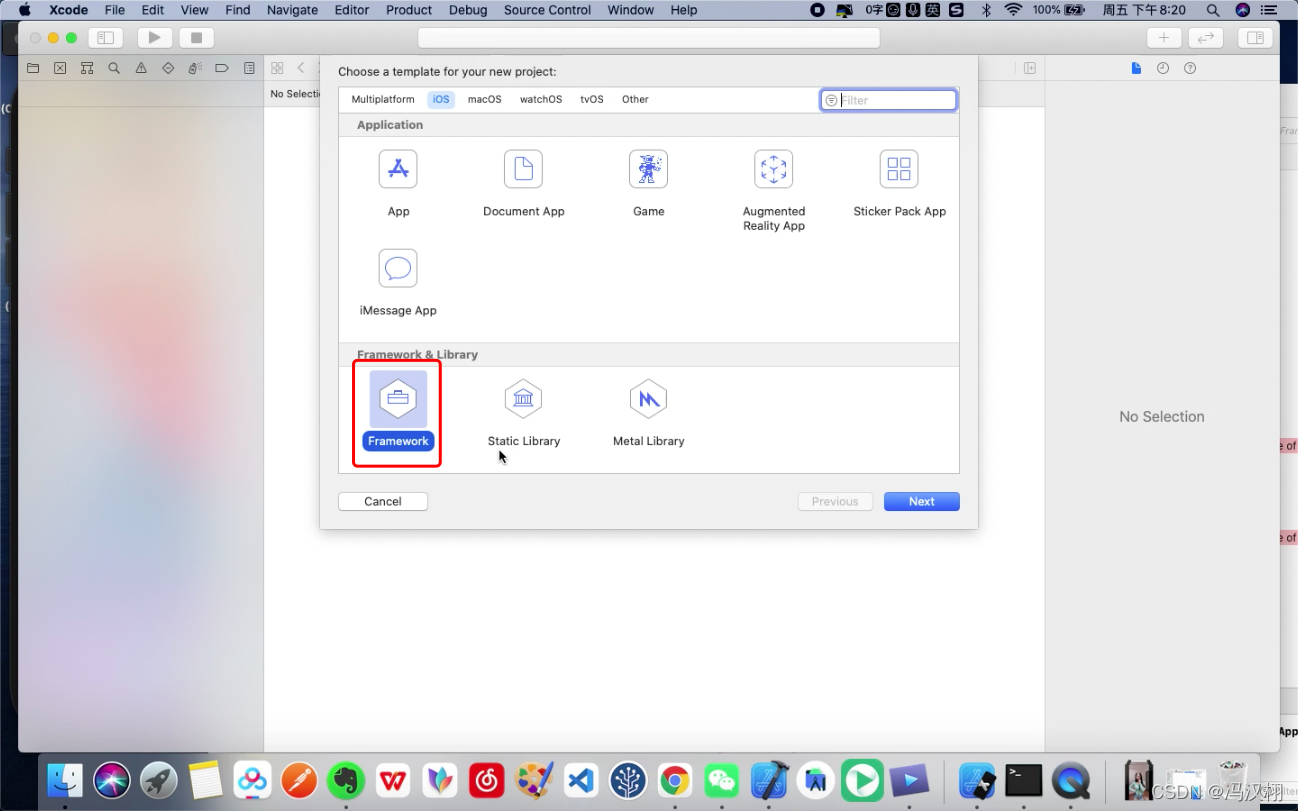
Task: Open the Navigate menu
Action: click(291, 10)
